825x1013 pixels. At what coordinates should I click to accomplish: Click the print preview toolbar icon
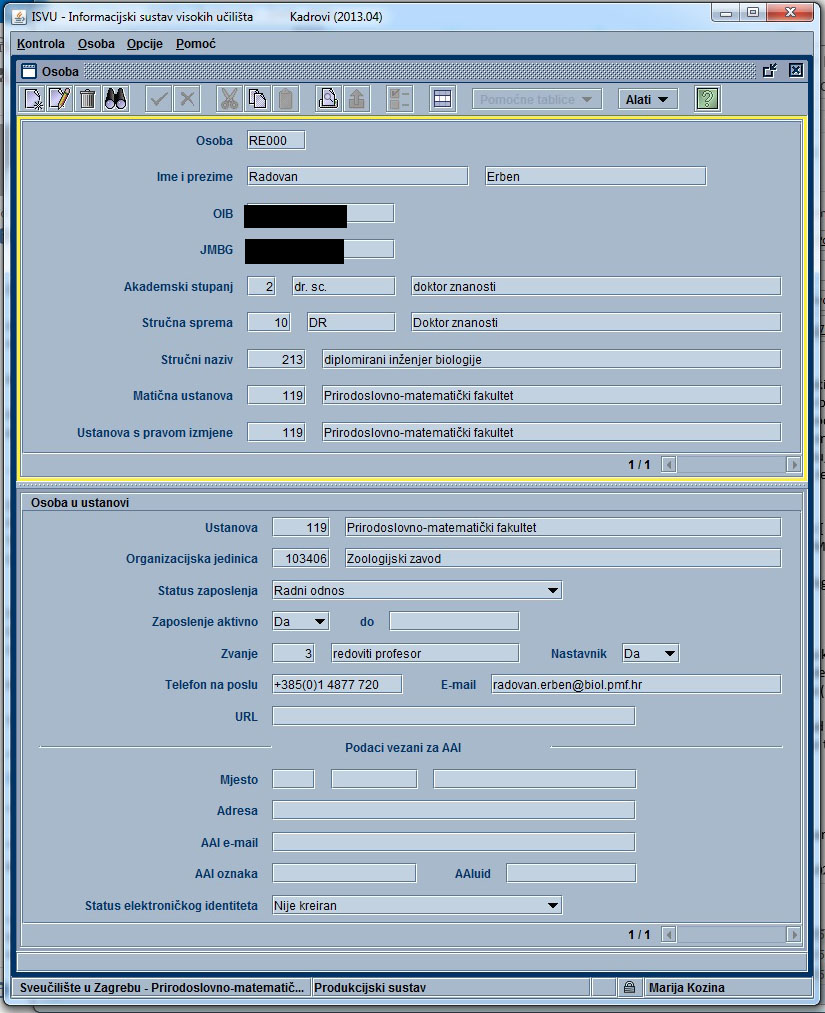click(x=328, y=99)
